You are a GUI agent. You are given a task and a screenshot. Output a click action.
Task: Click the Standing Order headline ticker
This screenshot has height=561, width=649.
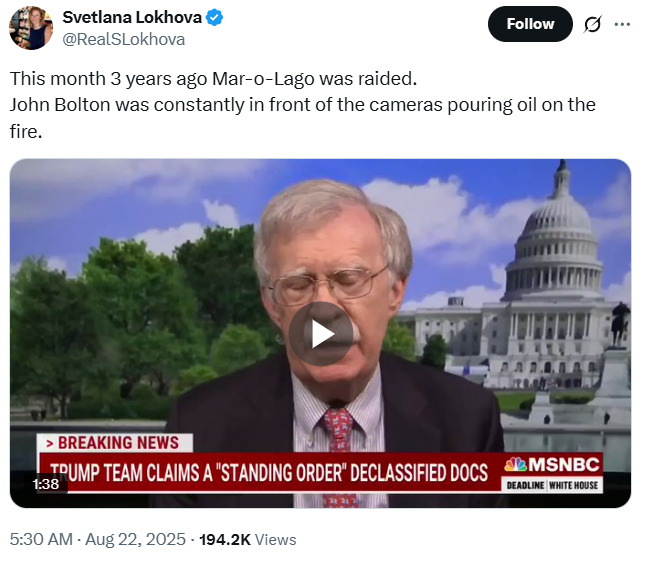[x=269, y=472]
